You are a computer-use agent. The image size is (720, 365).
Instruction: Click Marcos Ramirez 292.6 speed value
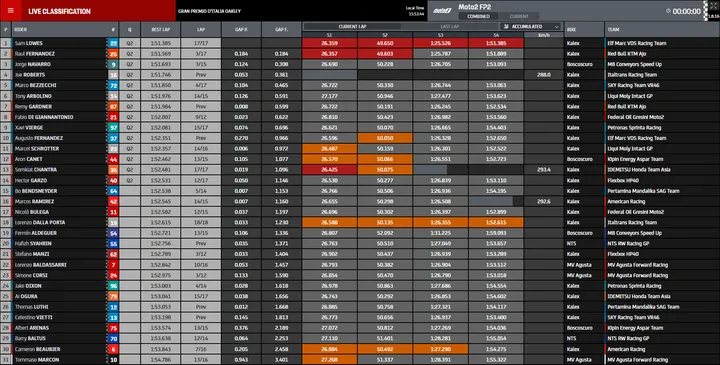pos(544,202)
